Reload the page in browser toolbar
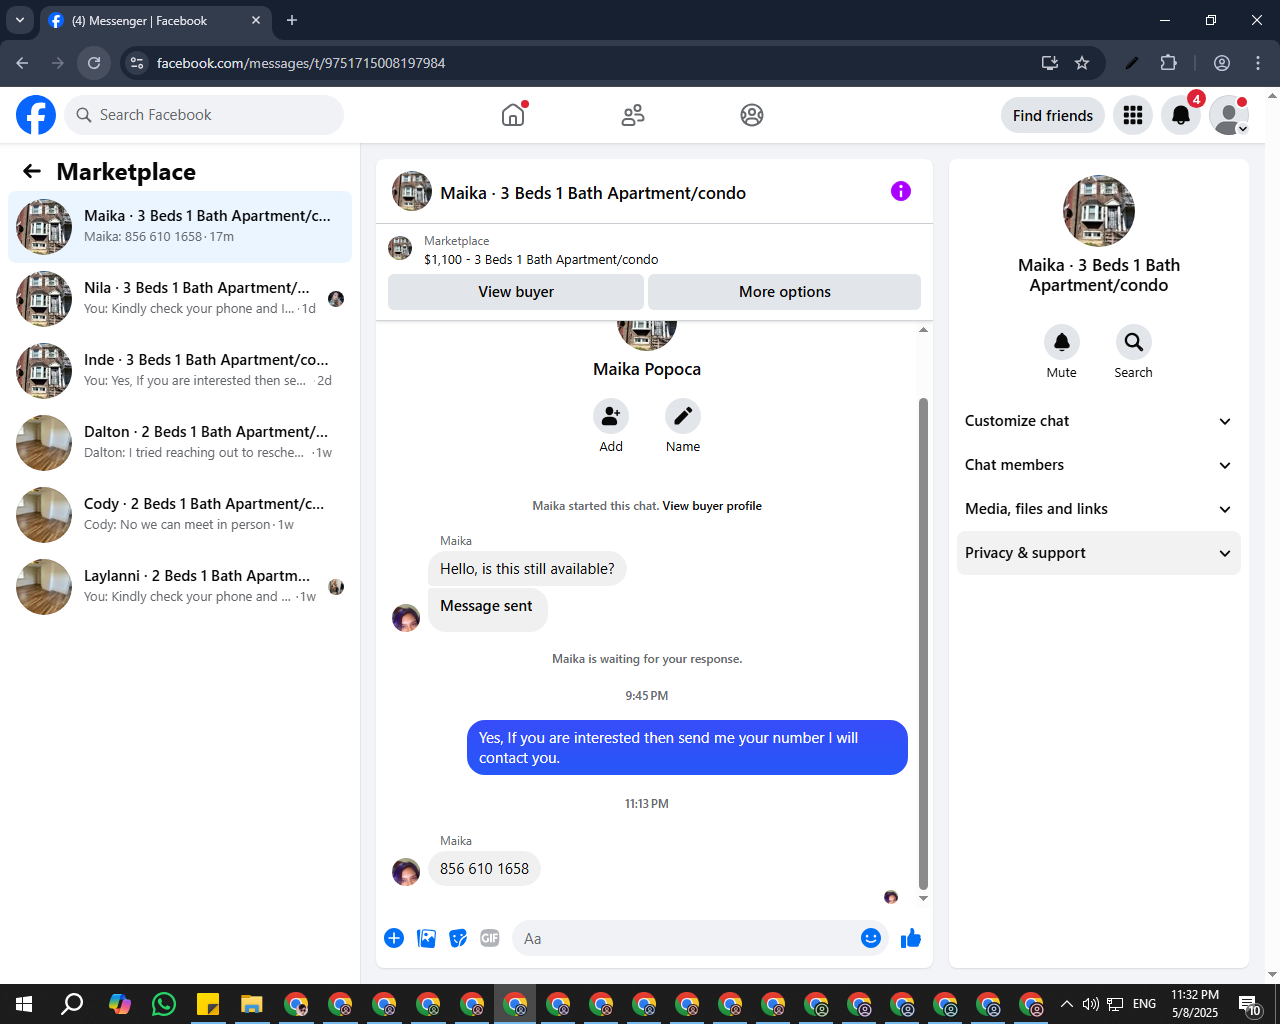The image size is (1280, 1024). point(94,63)
